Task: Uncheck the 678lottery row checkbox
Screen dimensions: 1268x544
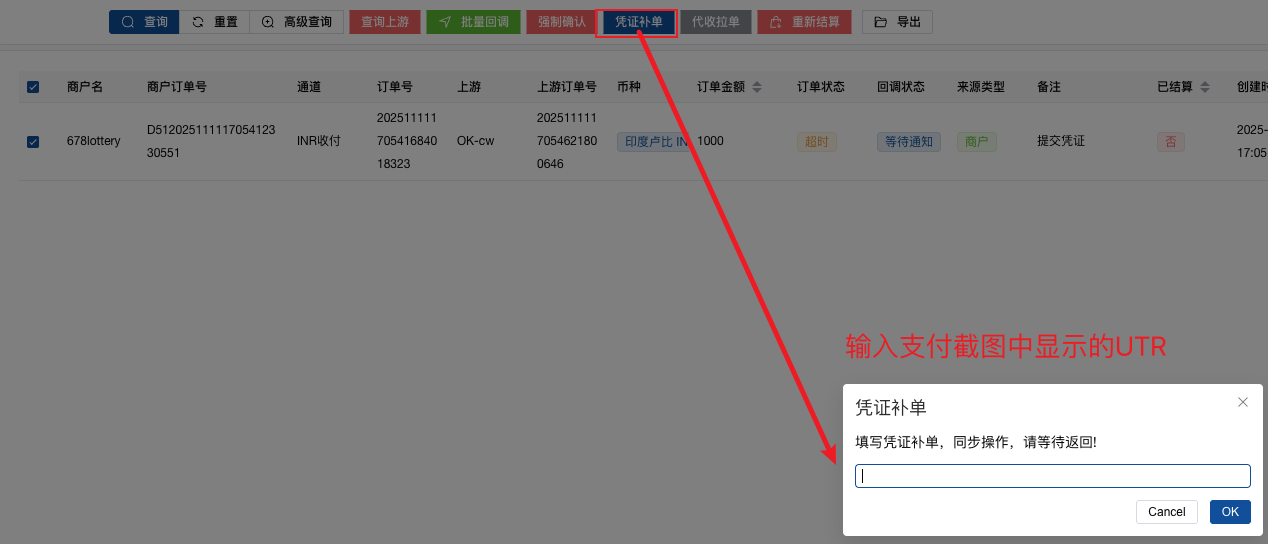Action: pos(33,142)
